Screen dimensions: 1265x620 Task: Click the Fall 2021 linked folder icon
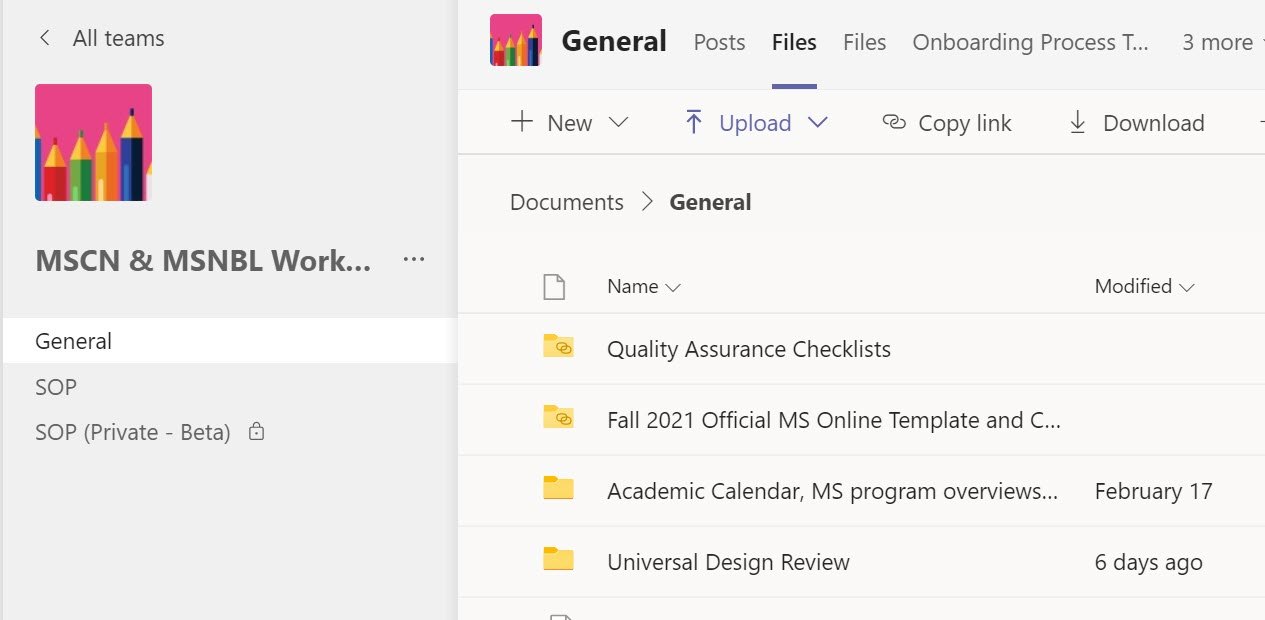(558, 417)
